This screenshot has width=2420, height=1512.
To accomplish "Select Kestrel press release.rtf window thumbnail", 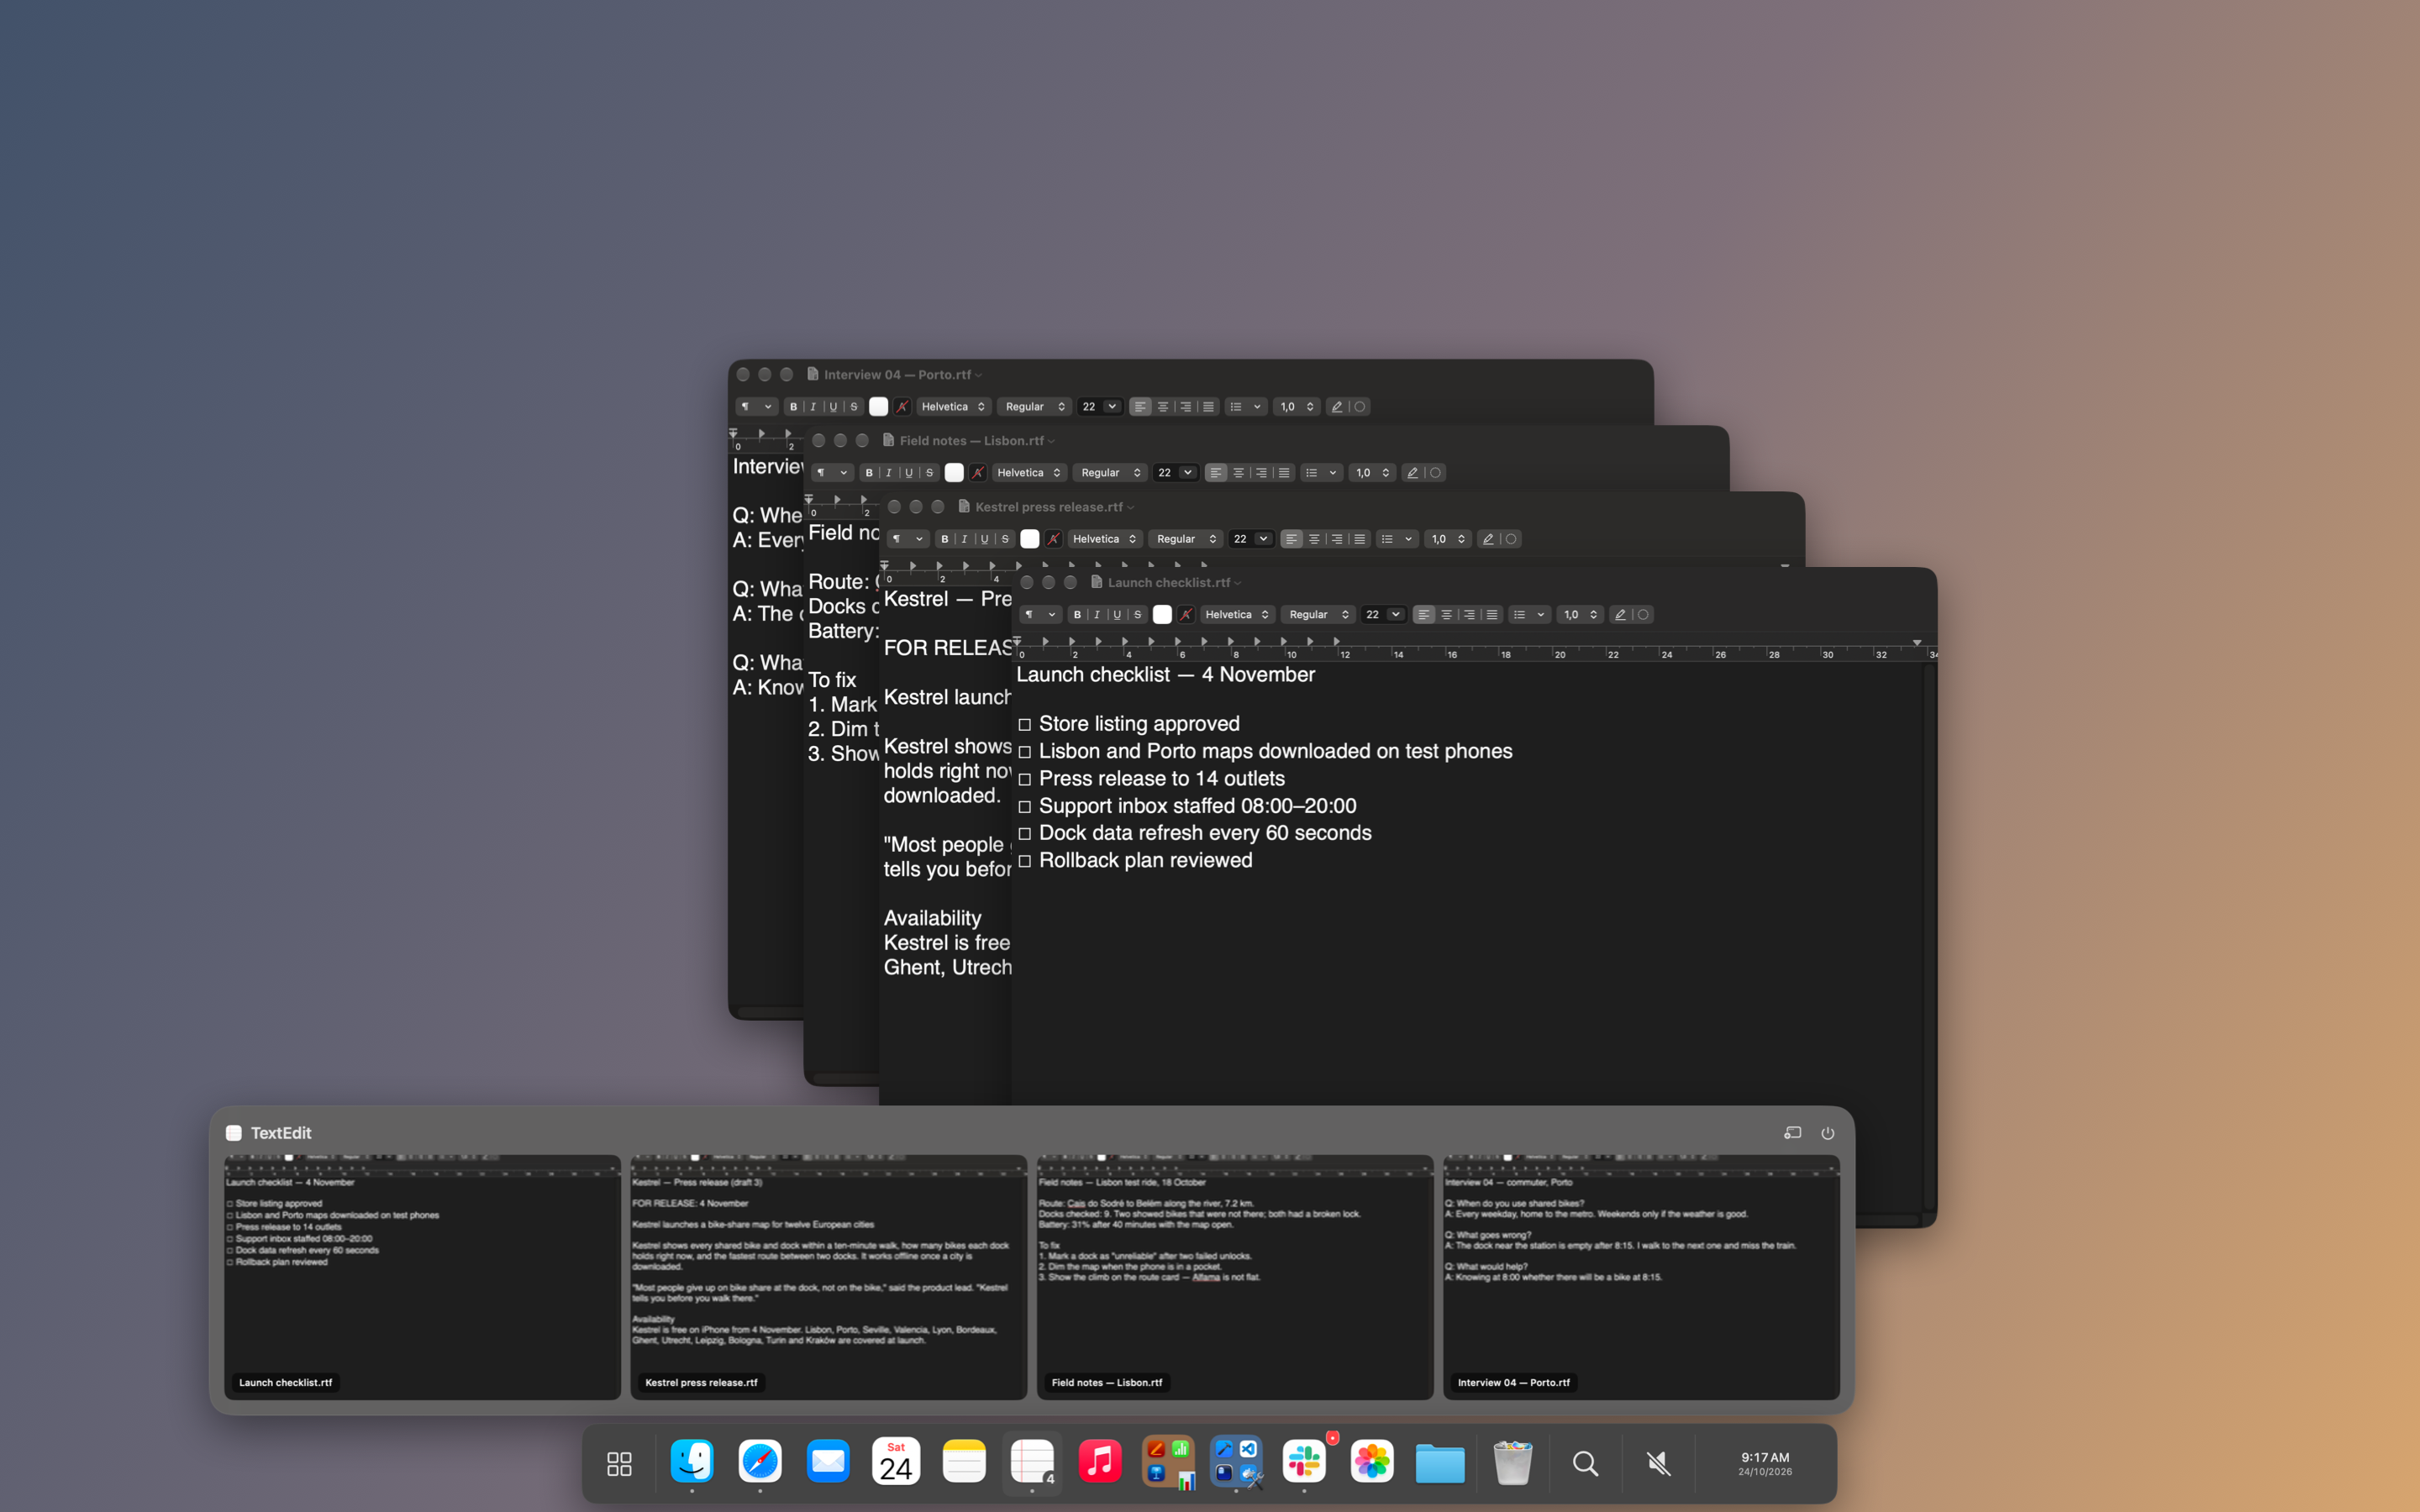I will (828, 1277).
